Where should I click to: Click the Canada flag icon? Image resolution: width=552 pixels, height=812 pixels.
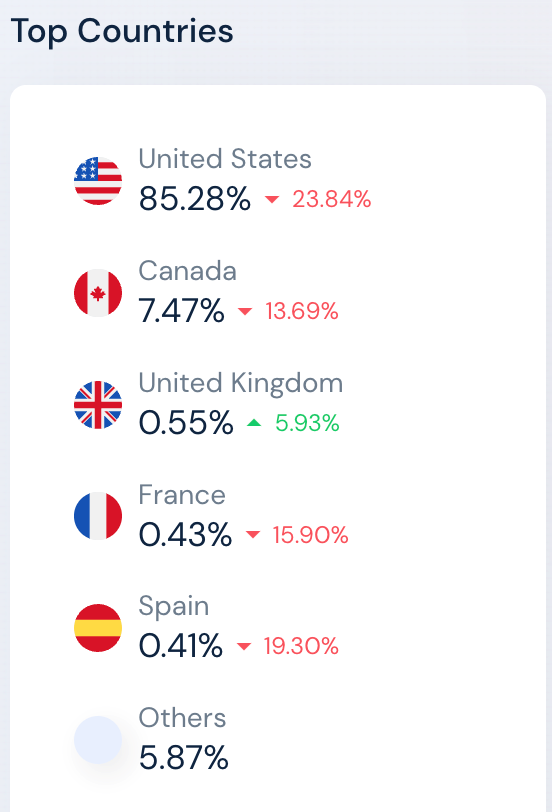pos(98,293)
